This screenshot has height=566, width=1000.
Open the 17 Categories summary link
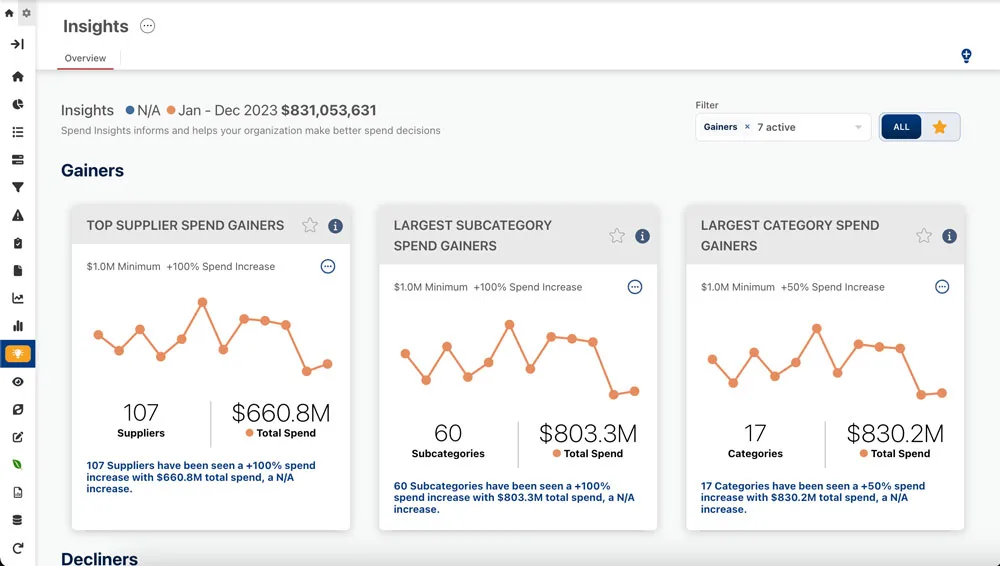tap(813, 498)
